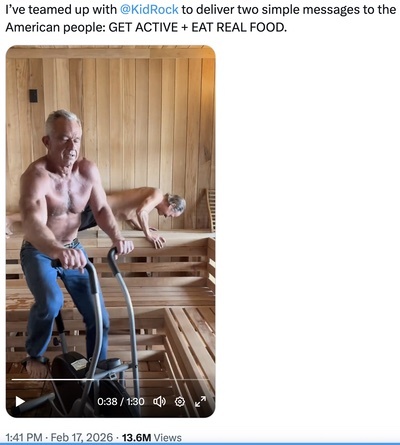
Task: Open the @KidRock mention link
Action: click(x=149, y=10)
